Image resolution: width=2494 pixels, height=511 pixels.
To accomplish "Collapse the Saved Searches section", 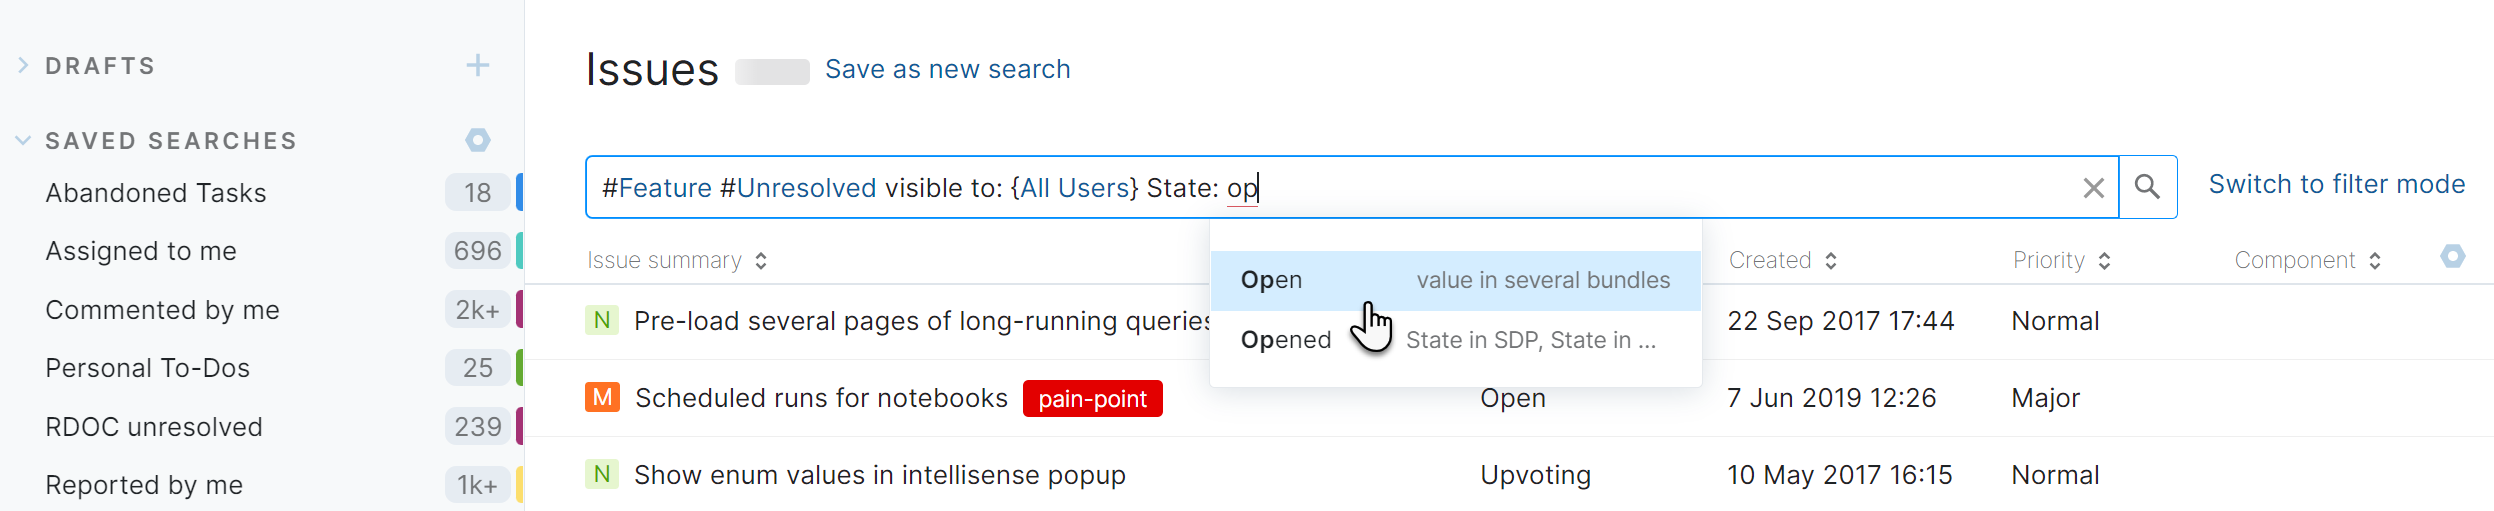I will coord(24,141).
